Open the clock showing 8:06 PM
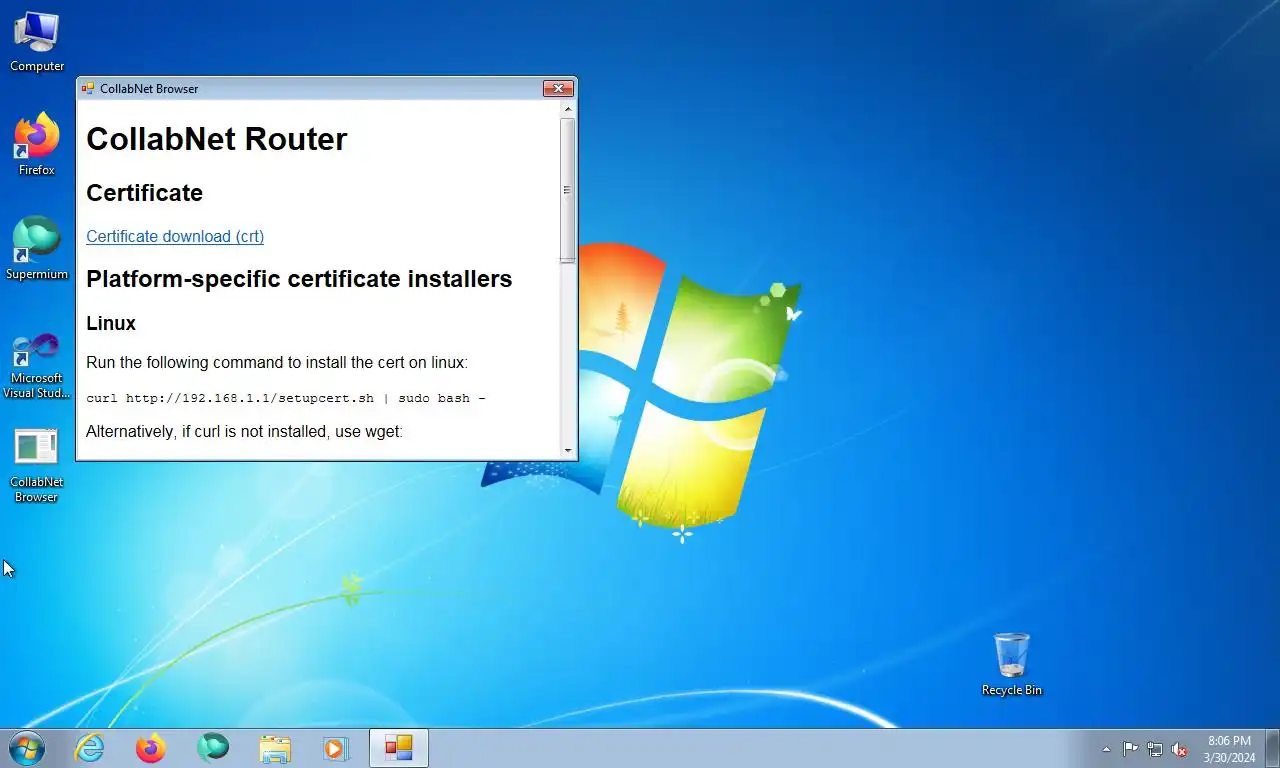Image resolution: width=1280 pixels, height=768 pixels. click(1229, 749)
